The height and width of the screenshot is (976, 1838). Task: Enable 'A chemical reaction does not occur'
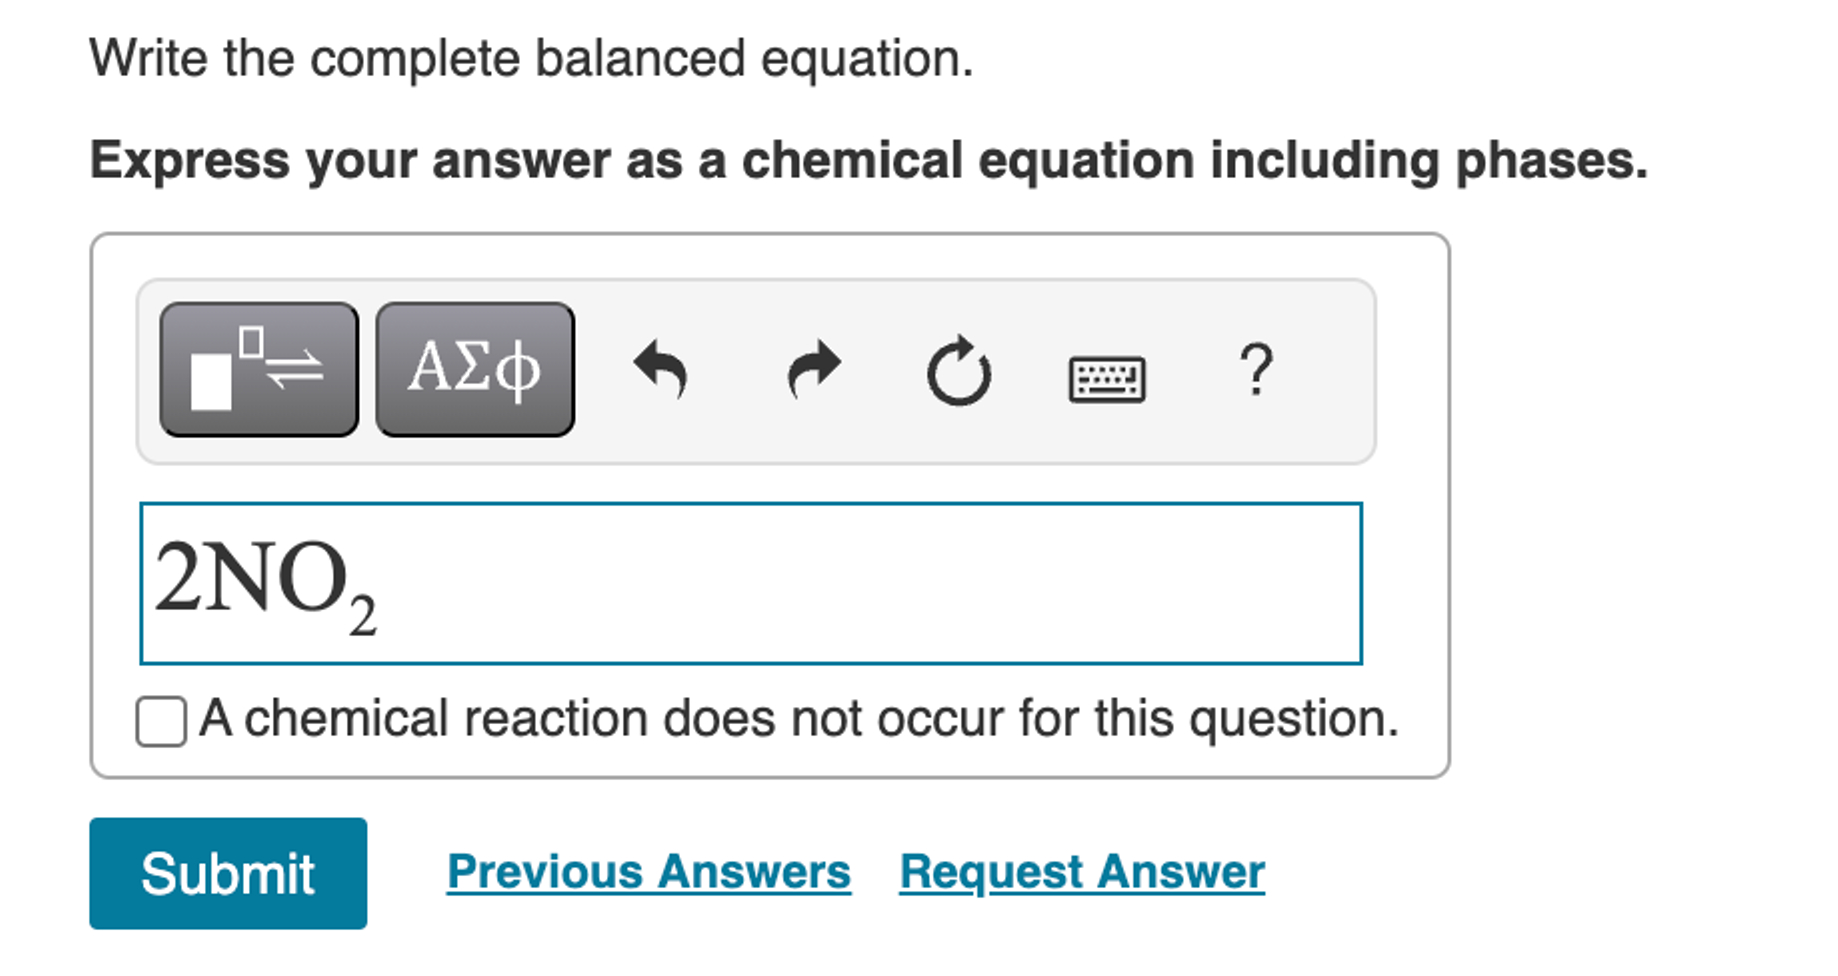point(161,719)
